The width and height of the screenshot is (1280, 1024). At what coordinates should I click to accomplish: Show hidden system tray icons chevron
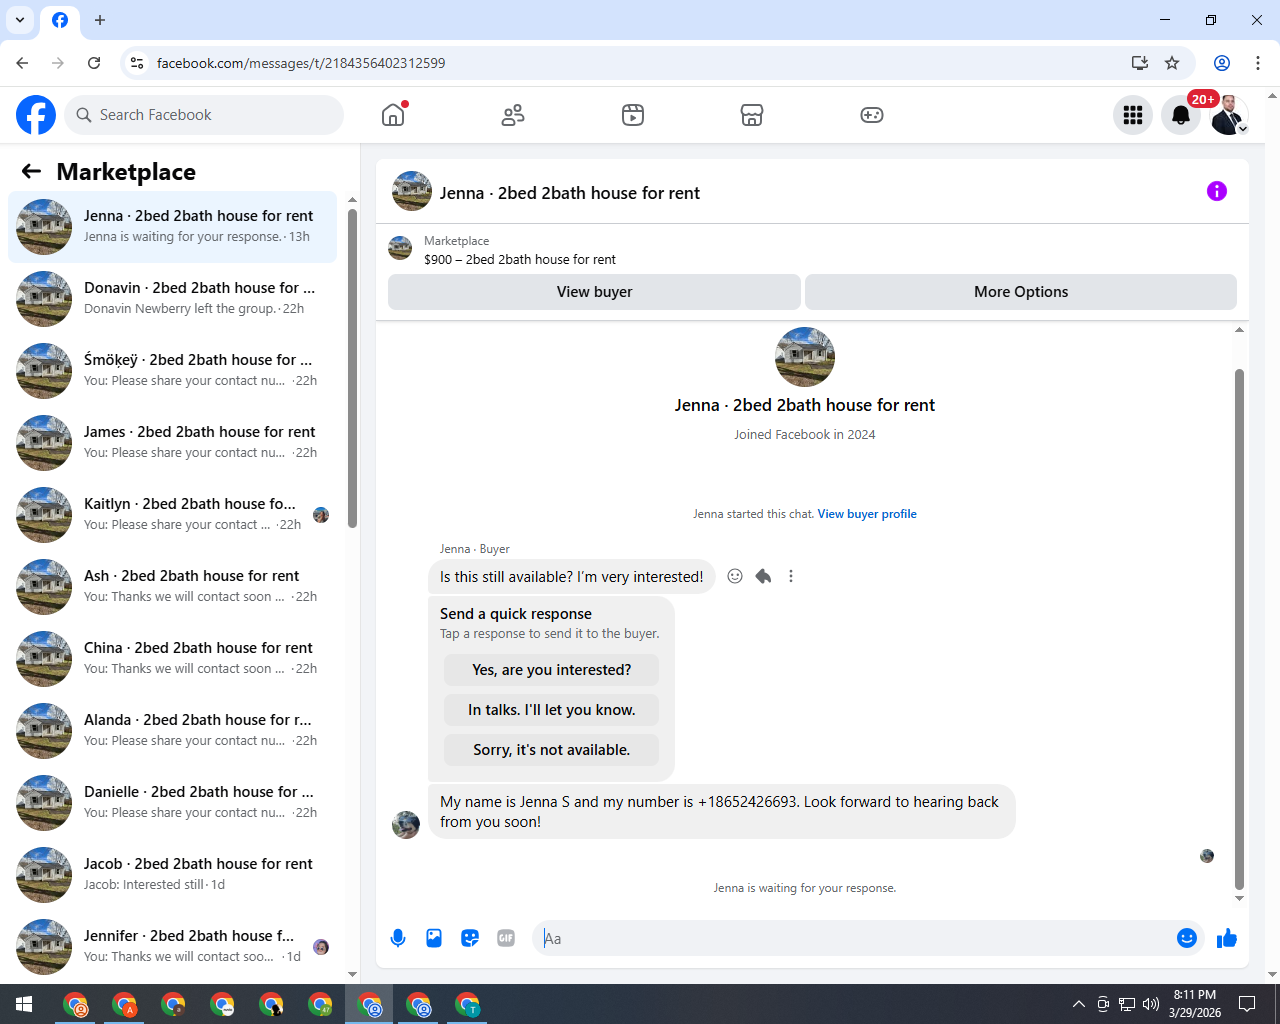click(1078, 1004)
